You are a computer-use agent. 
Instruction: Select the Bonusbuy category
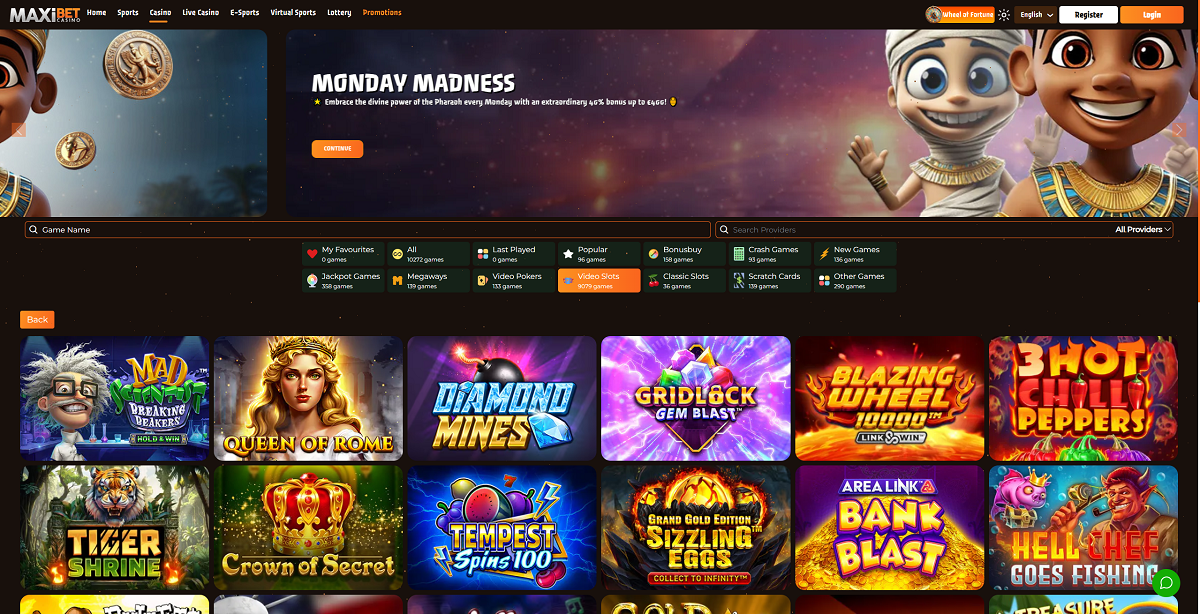(x=684, y=254)
